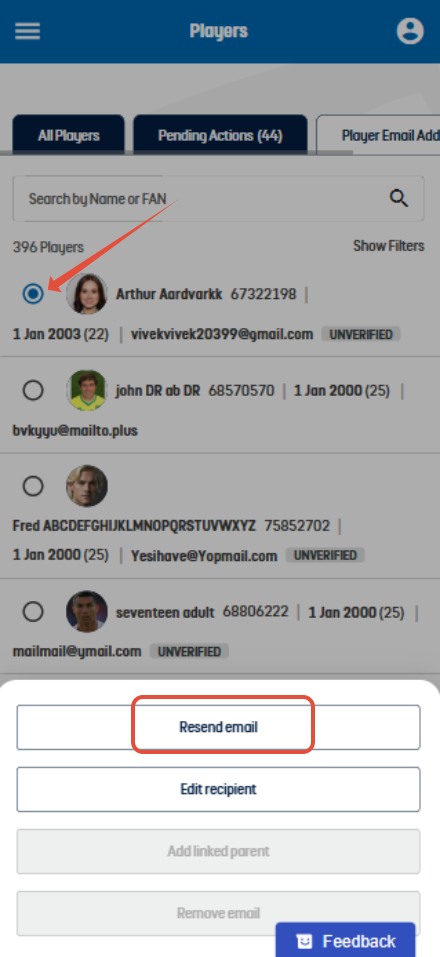The width and height of the screenshot is (440, 957).
Task: Select the seventeen adult radio button
Action: [33, 612]
